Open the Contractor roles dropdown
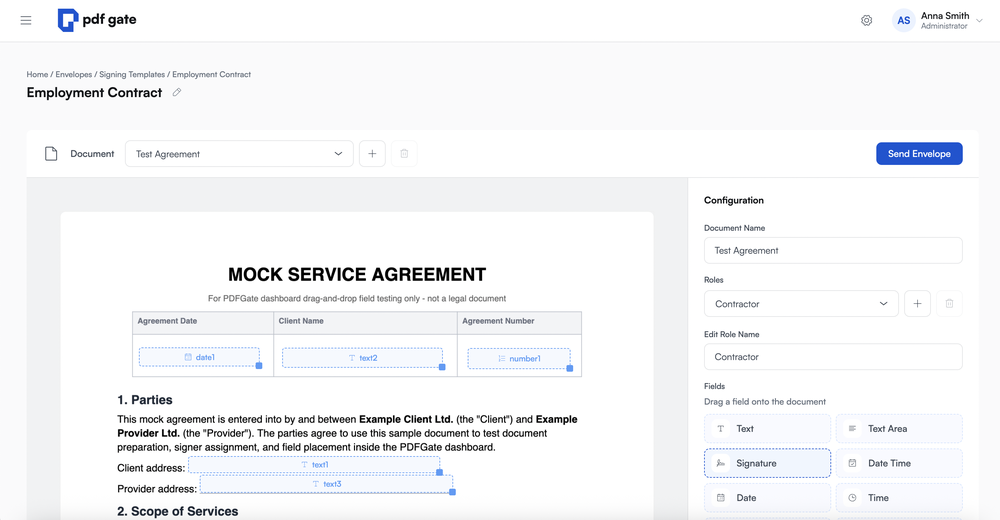 coord(801,304)
